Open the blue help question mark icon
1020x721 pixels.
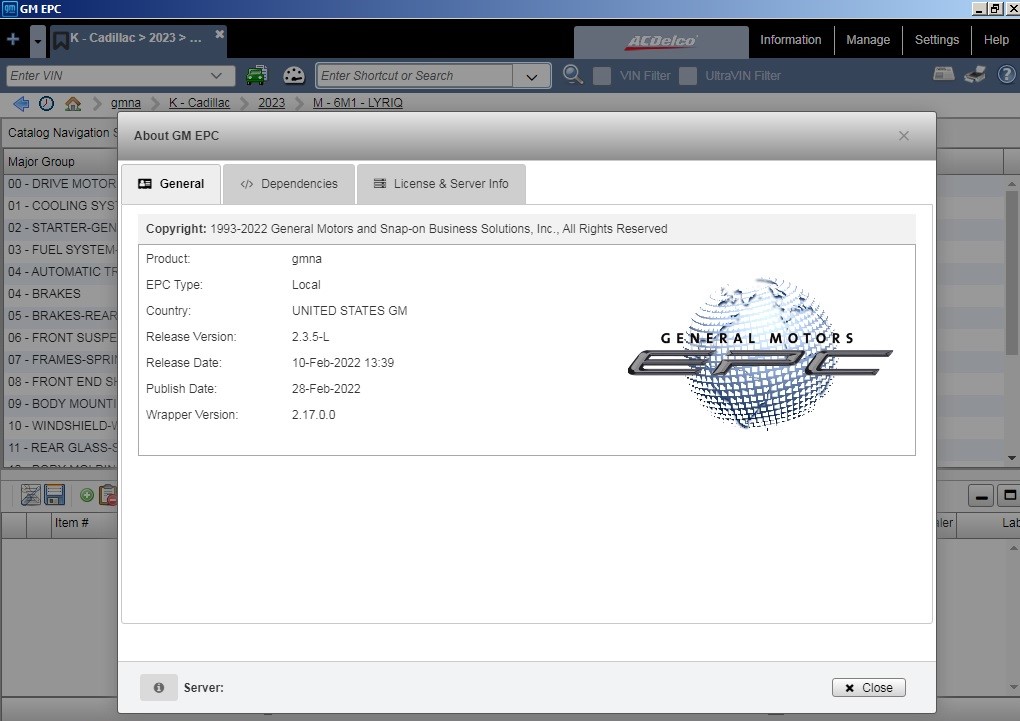pyautogui.click(x=1006, y=75)
